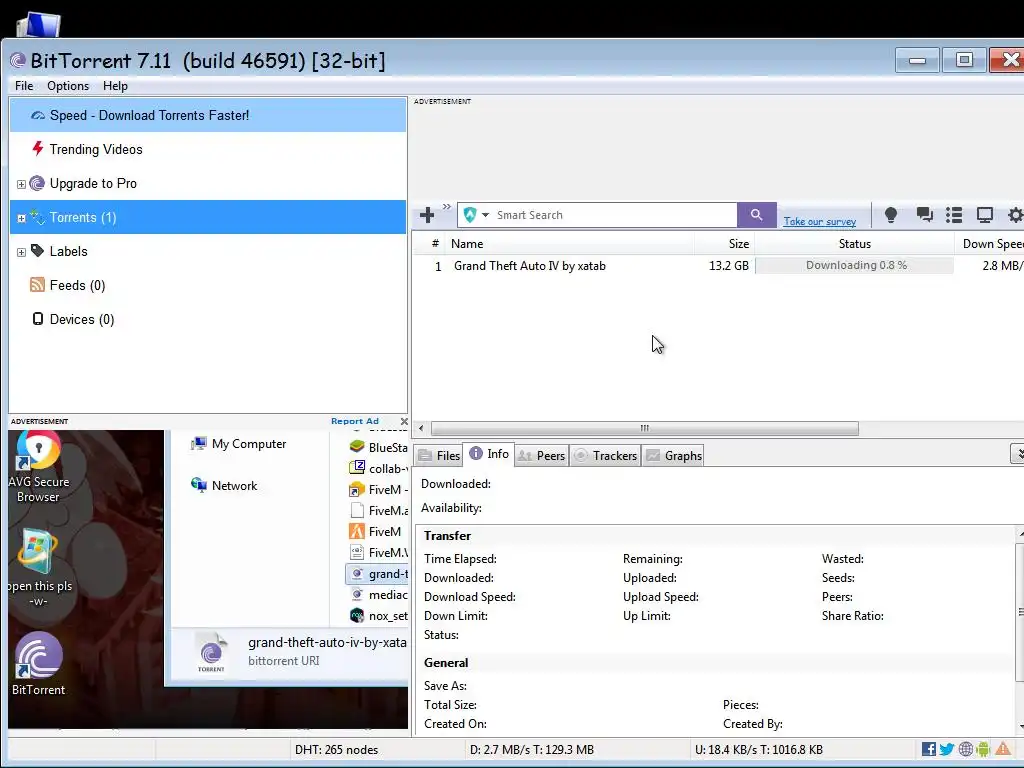Click the Report Ad link
The height and width of the screenshot is (768, 1024).
tap(355, 421)
